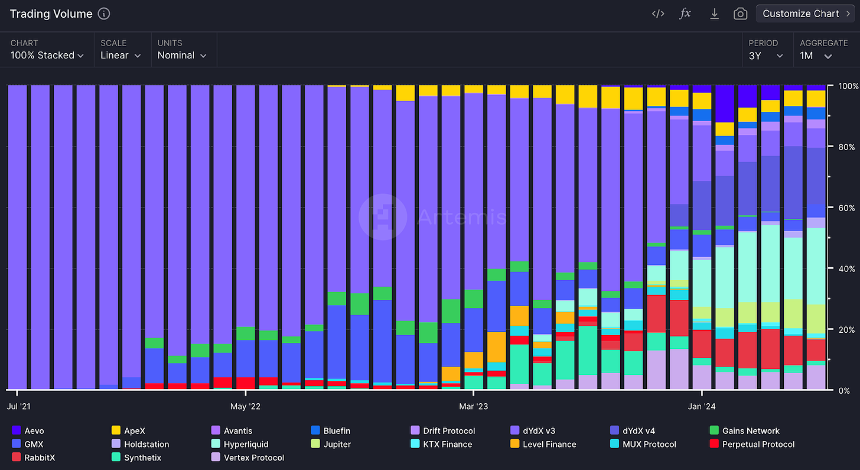The width and height of the screenshot is (860, 470).
Task: Open the Nominal units dropdown
Action: coord(182,55)
